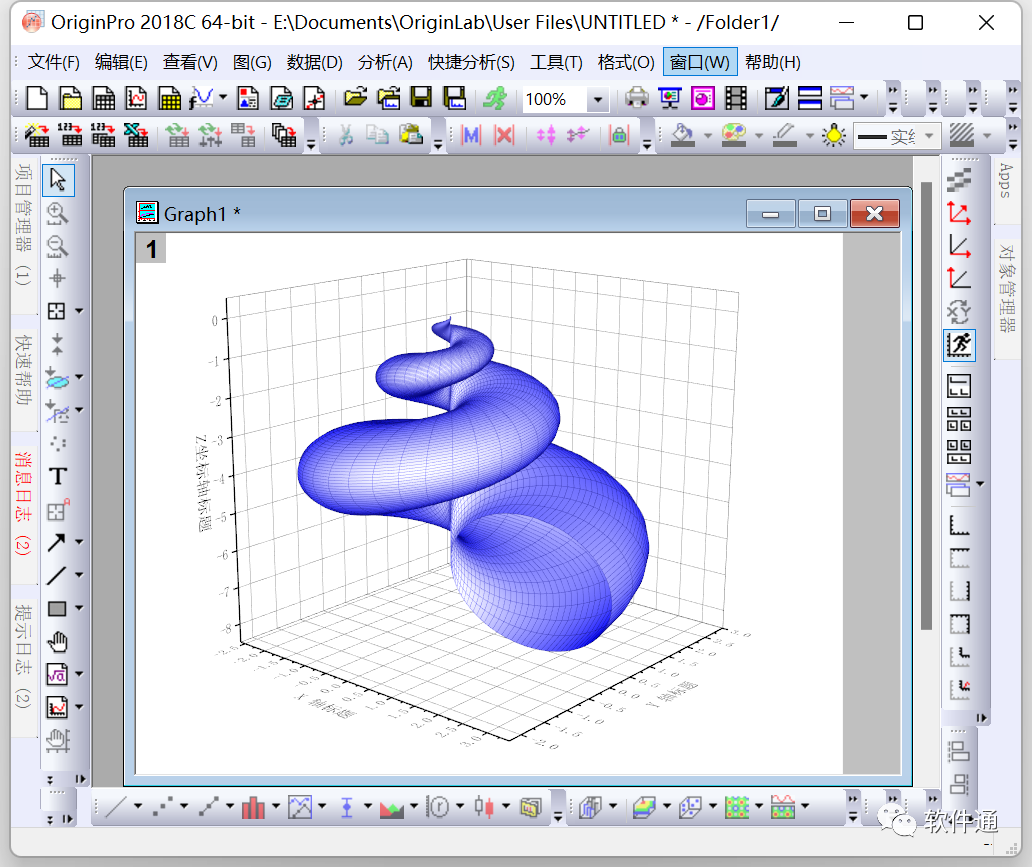This screenshot has height=867, width=1032.
Task: Click the bar chart plot icon
Action: point(253,807)
